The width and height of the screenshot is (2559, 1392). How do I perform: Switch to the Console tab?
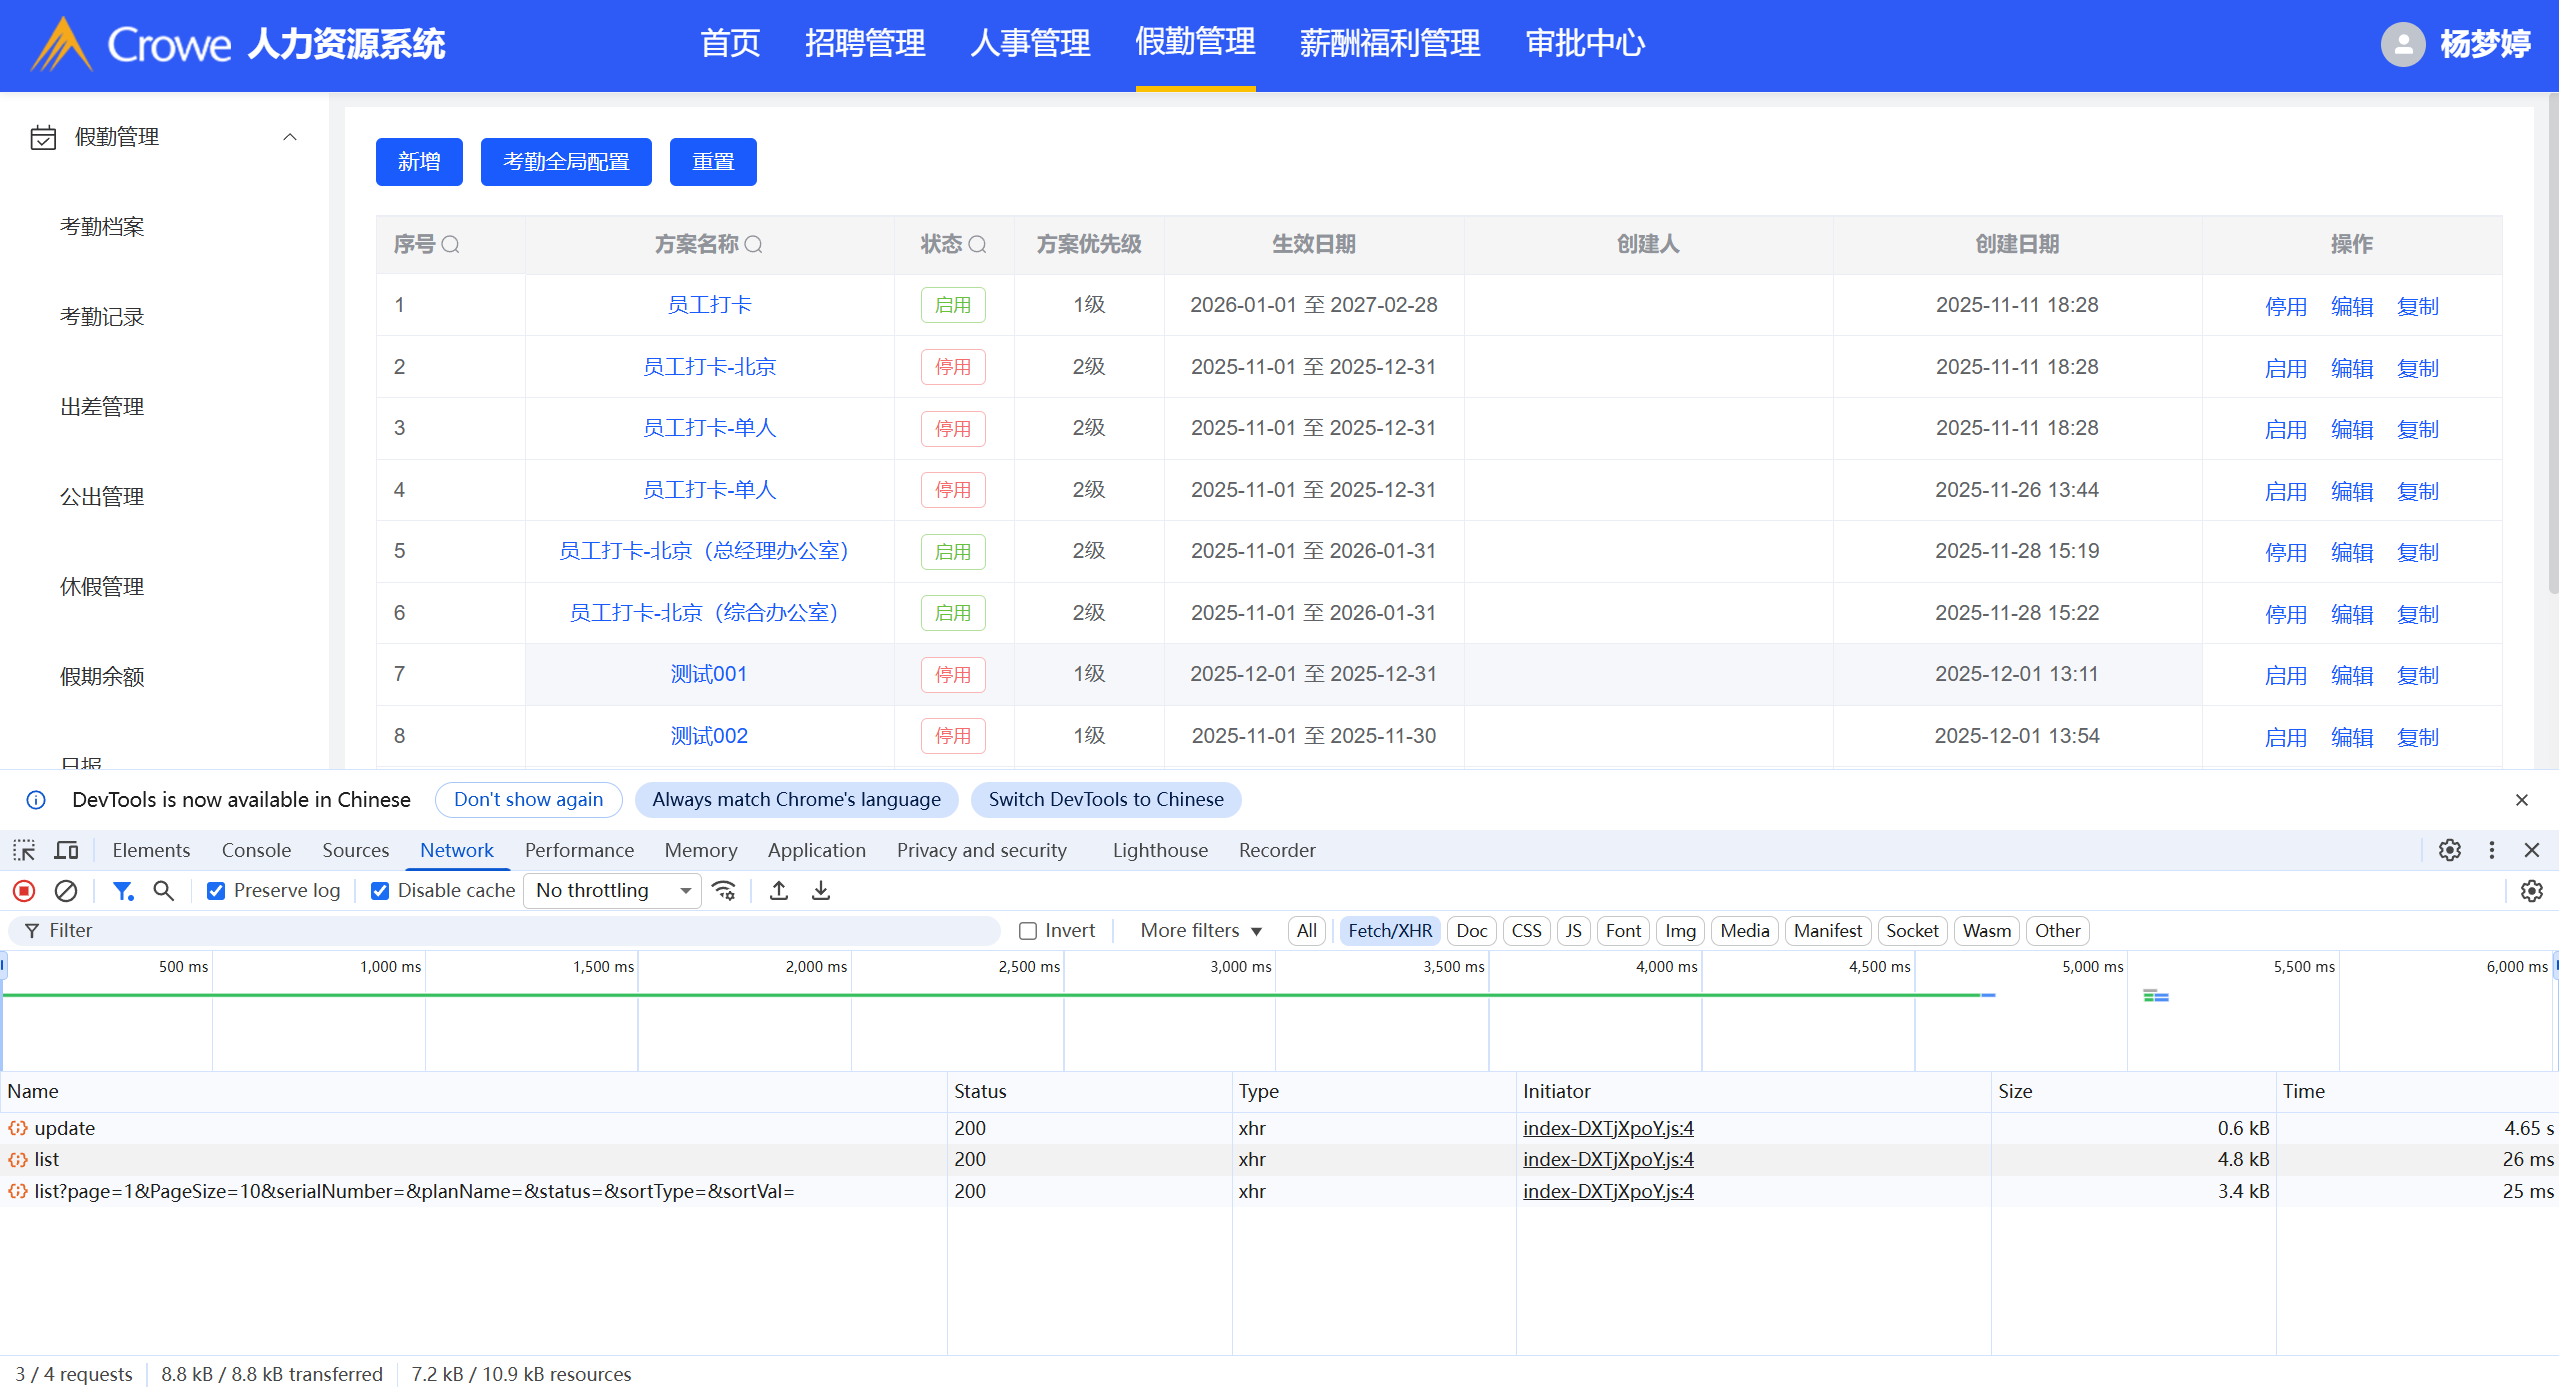(256, 850)
